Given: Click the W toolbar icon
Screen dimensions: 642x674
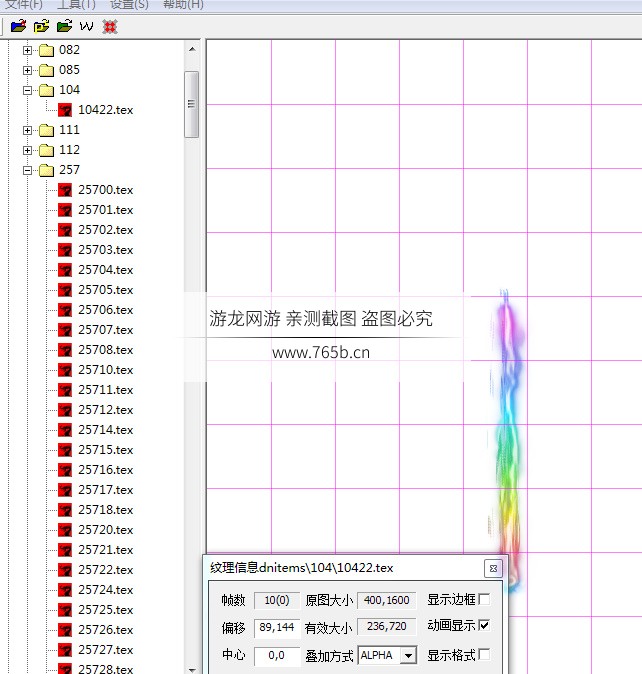Looking at the screenshot, I should click(x=86, y=27).
